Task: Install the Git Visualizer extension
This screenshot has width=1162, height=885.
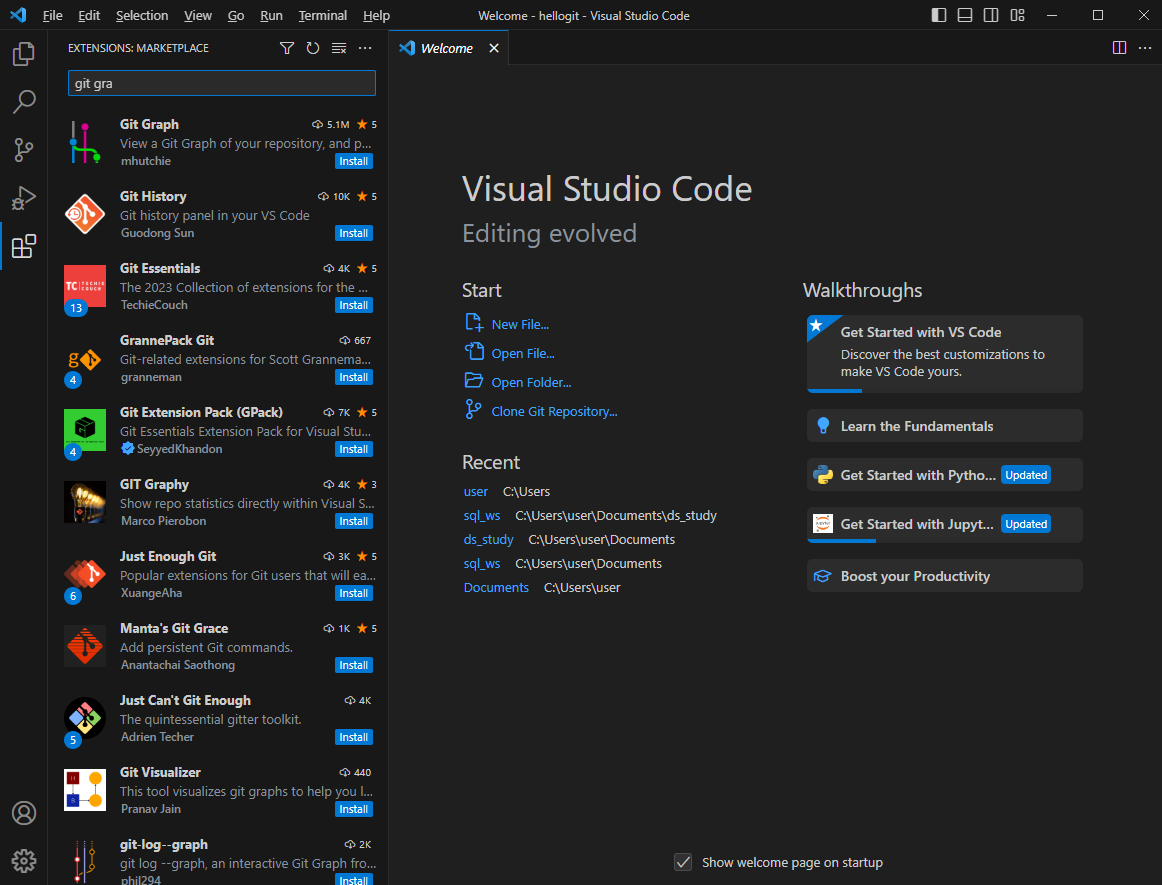Action: 353,809
